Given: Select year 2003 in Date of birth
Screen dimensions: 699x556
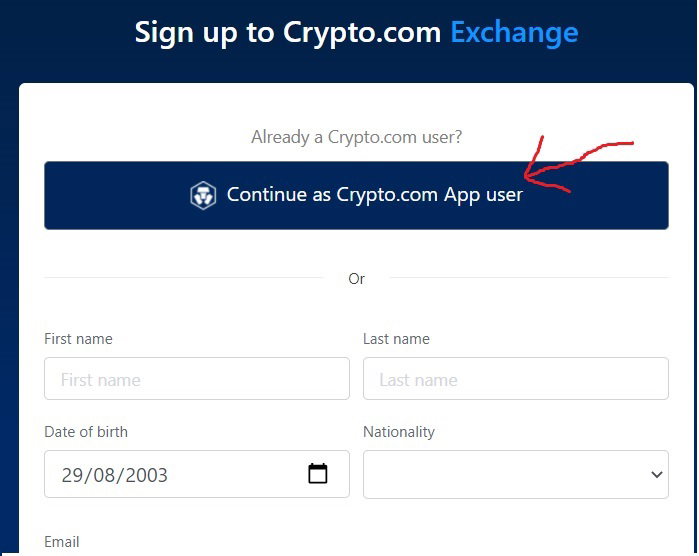Looking at the screenshot, I should 146,475.
